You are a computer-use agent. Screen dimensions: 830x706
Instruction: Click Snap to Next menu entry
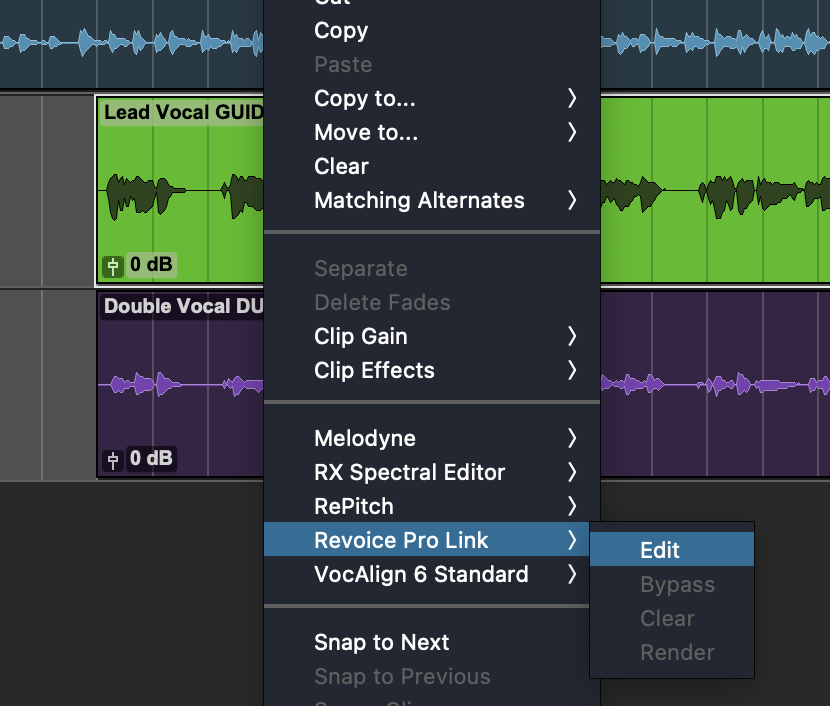tap(381, 642)
